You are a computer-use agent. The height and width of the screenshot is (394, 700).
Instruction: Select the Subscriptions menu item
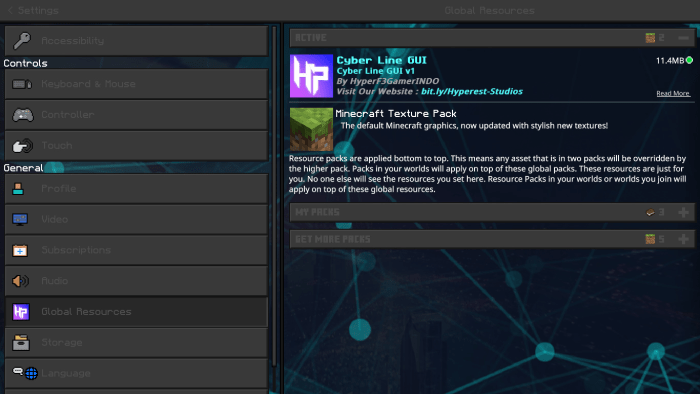(x=136, y=250)
